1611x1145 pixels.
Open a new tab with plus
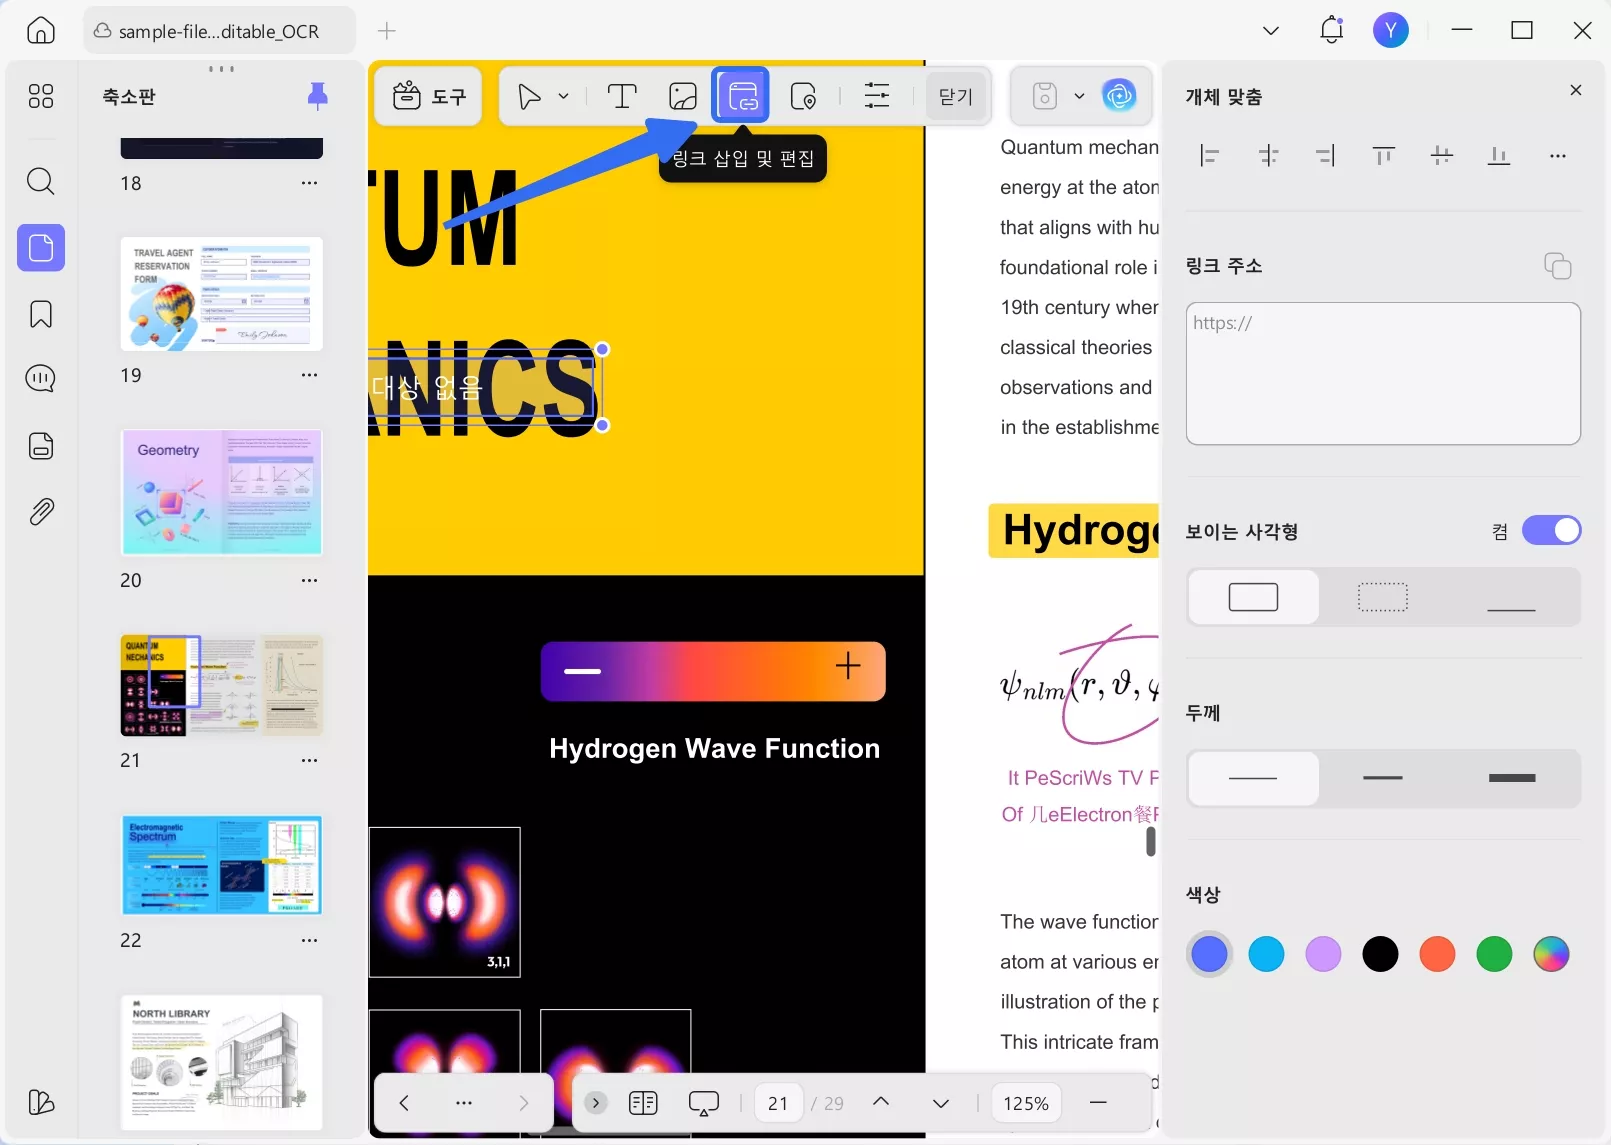[387, 31]
